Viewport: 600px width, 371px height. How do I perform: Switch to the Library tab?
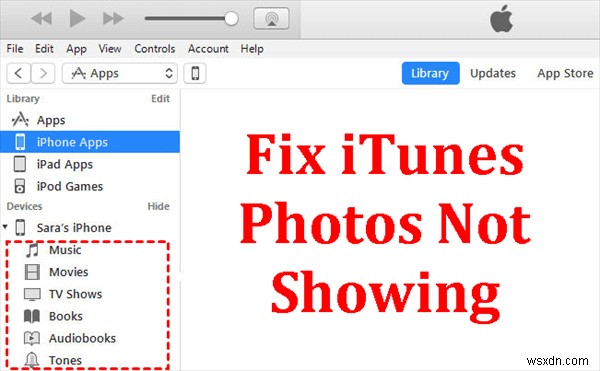pyautogui.click(x=430, y=73)
